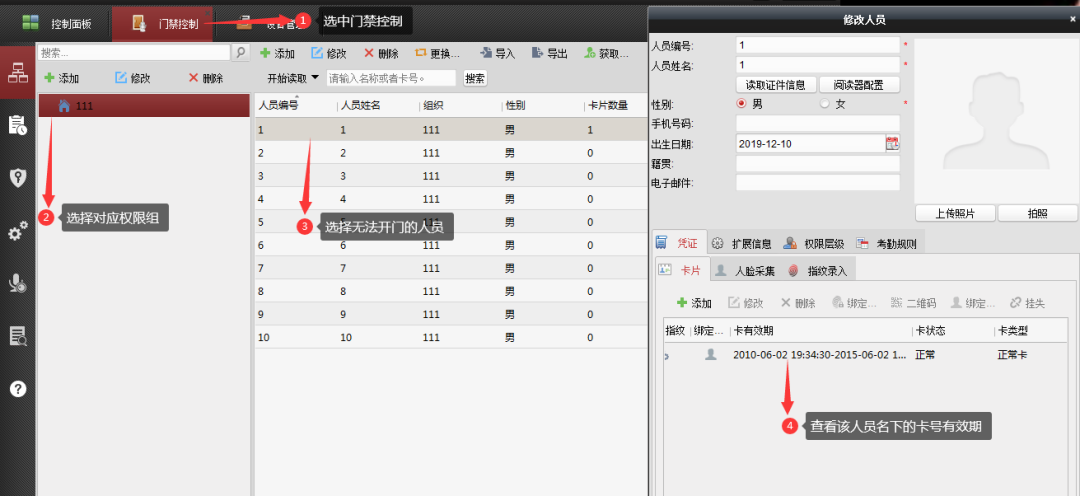Click the red 删除 icon in person toolbar
The height and width of the screenshot is (496, 1080).
tap(369, 54)
